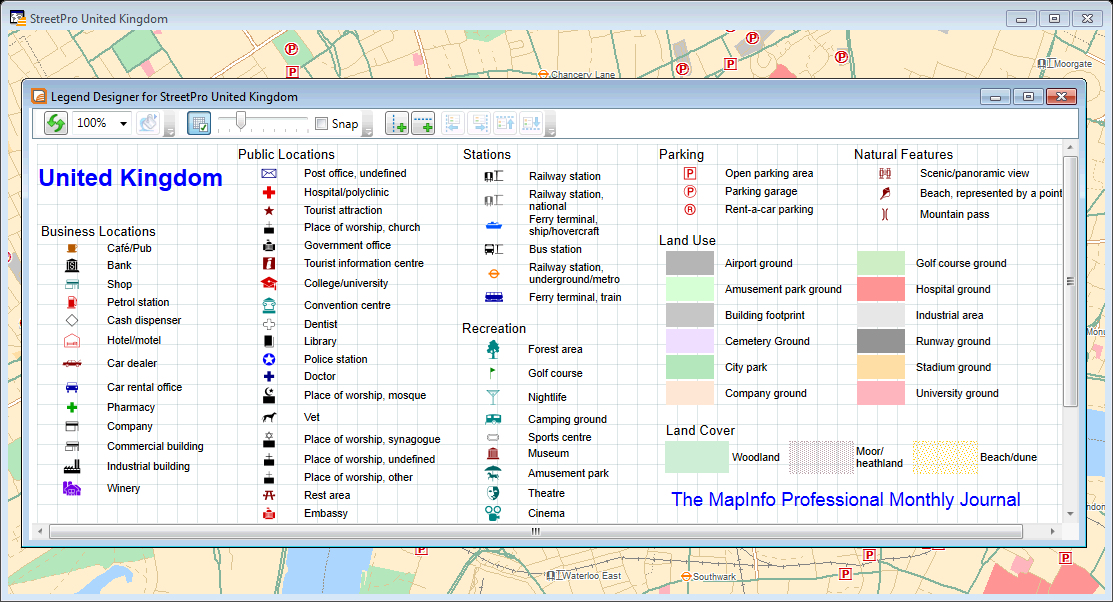Select the Woodland land cover swatch

pyautogui.click(x=696, y=457)
